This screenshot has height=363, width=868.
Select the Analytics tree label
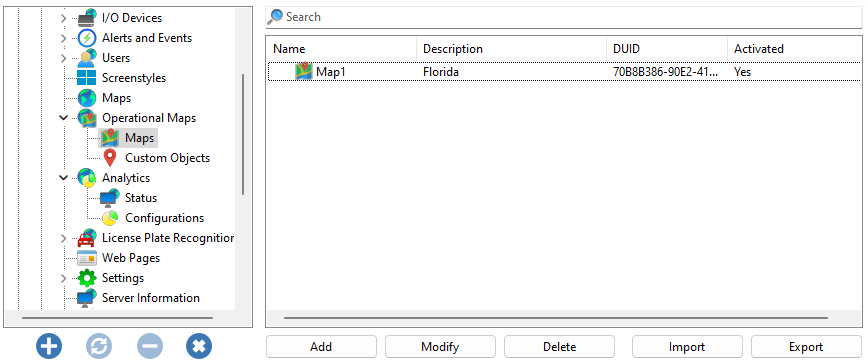[x=126, y=178]
